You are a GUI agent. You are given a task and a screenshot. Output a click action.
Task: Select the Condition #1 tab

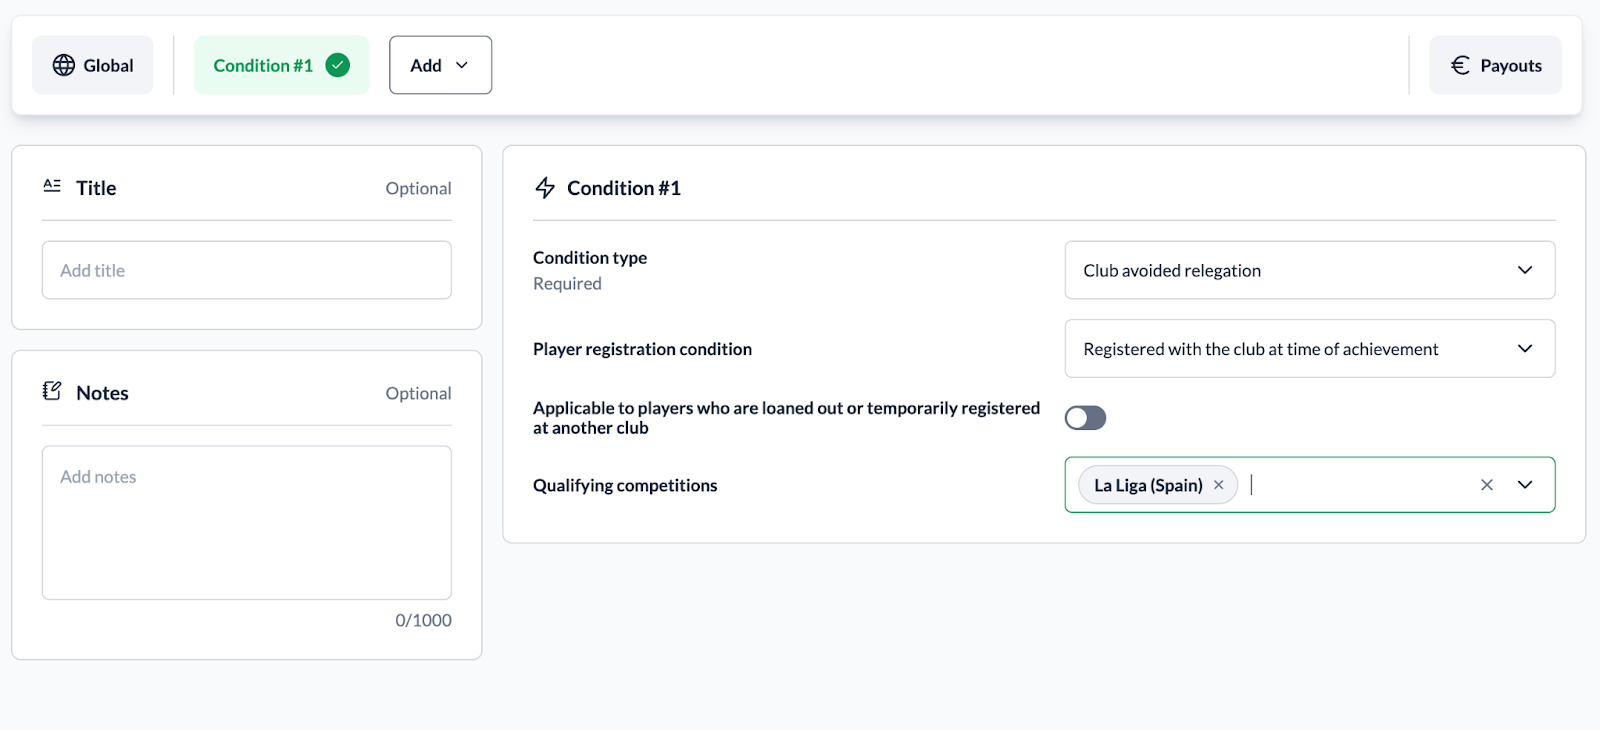click(264, 65)
